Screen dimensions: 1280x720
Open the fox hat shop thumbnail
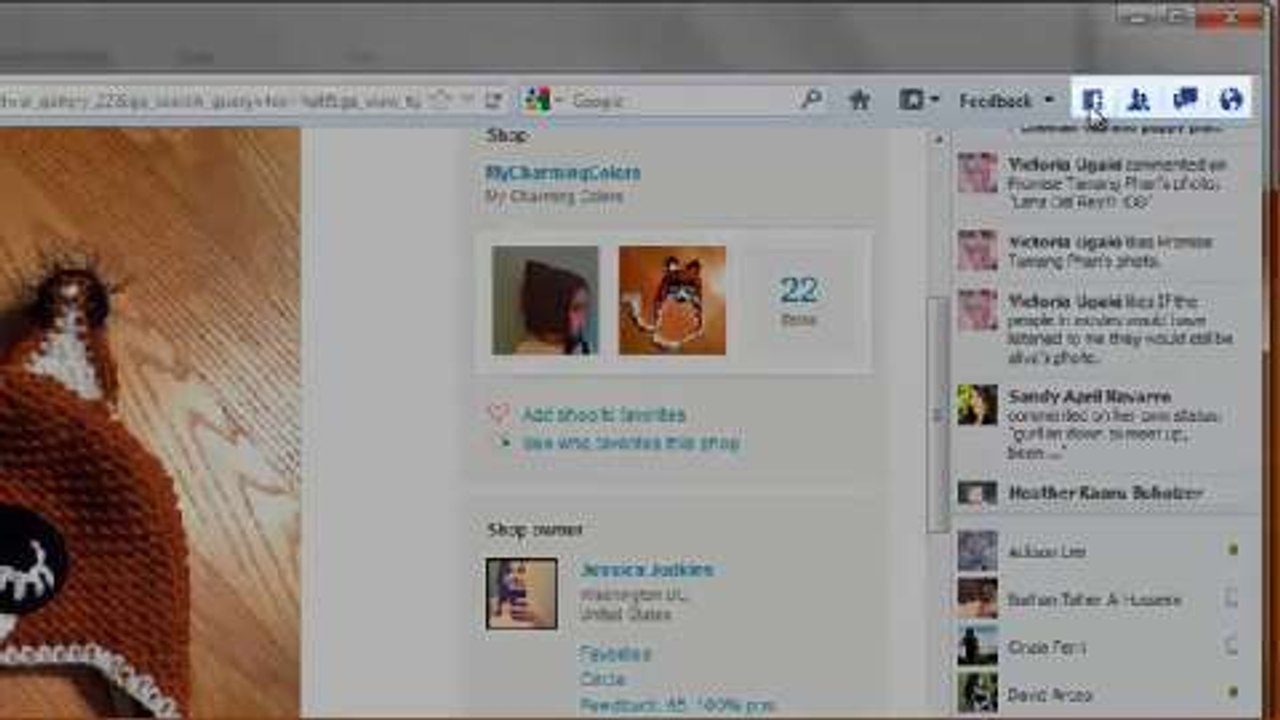(x=672, y=300)
